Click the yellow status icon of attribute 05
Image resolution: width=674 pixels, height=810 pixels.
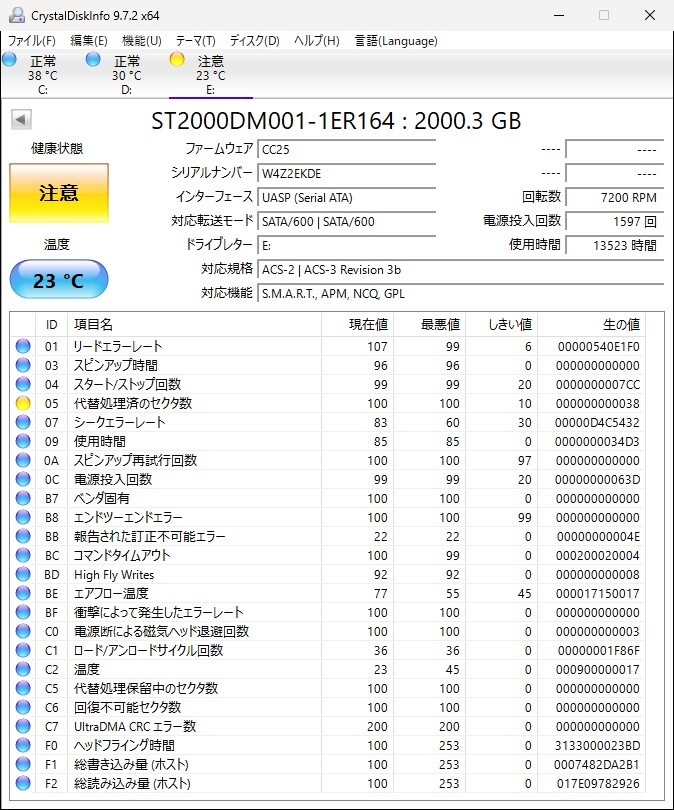click(23, 403)
